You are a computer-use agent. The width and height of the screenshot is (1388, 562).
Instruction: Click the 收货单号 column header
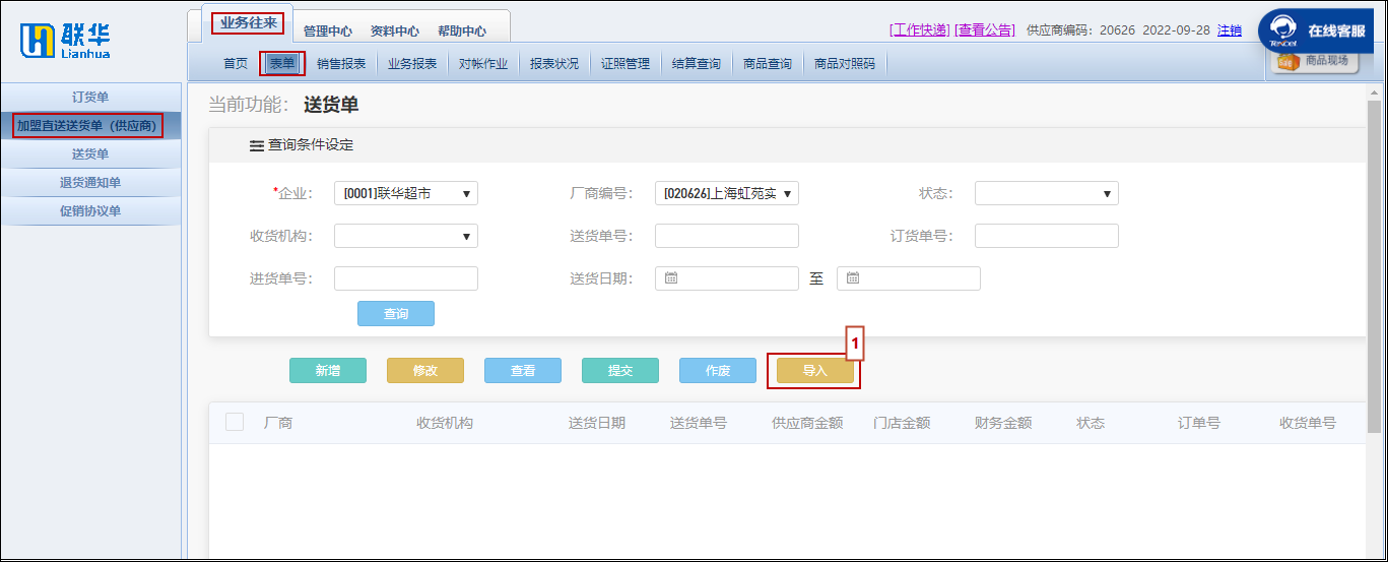pos(1308,423)
